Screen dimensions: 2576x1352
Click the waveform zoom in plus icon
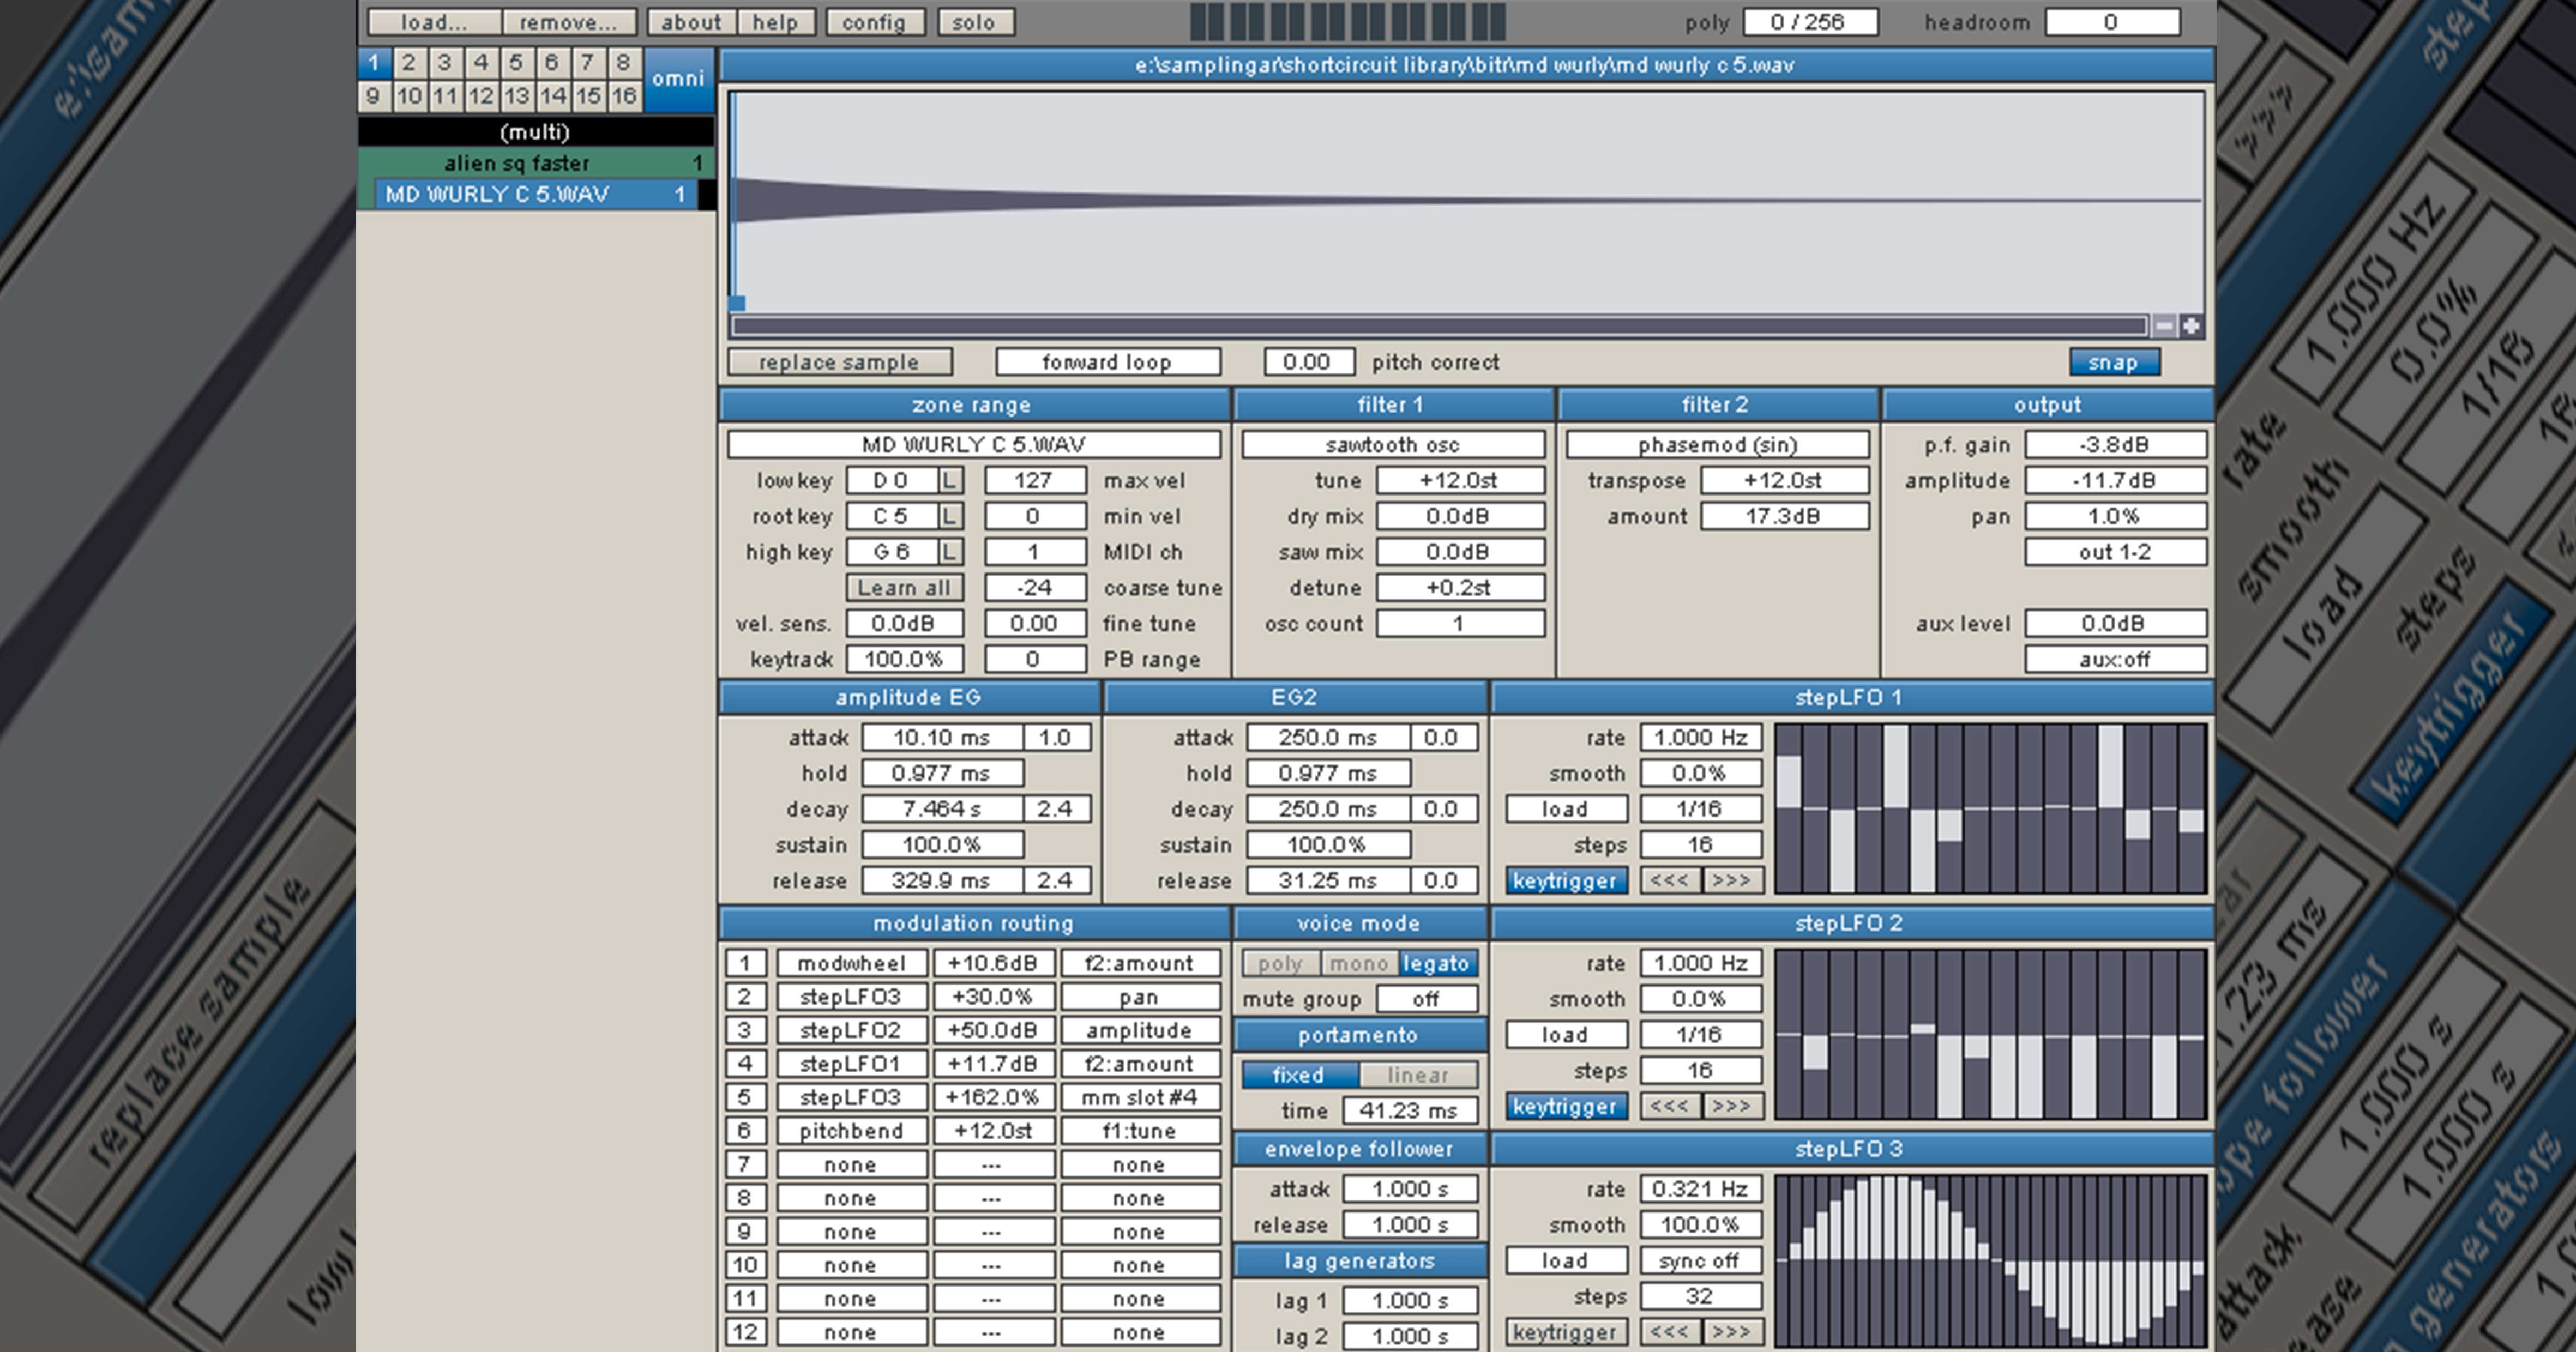pyautogui.click(x=2191, y=326)
